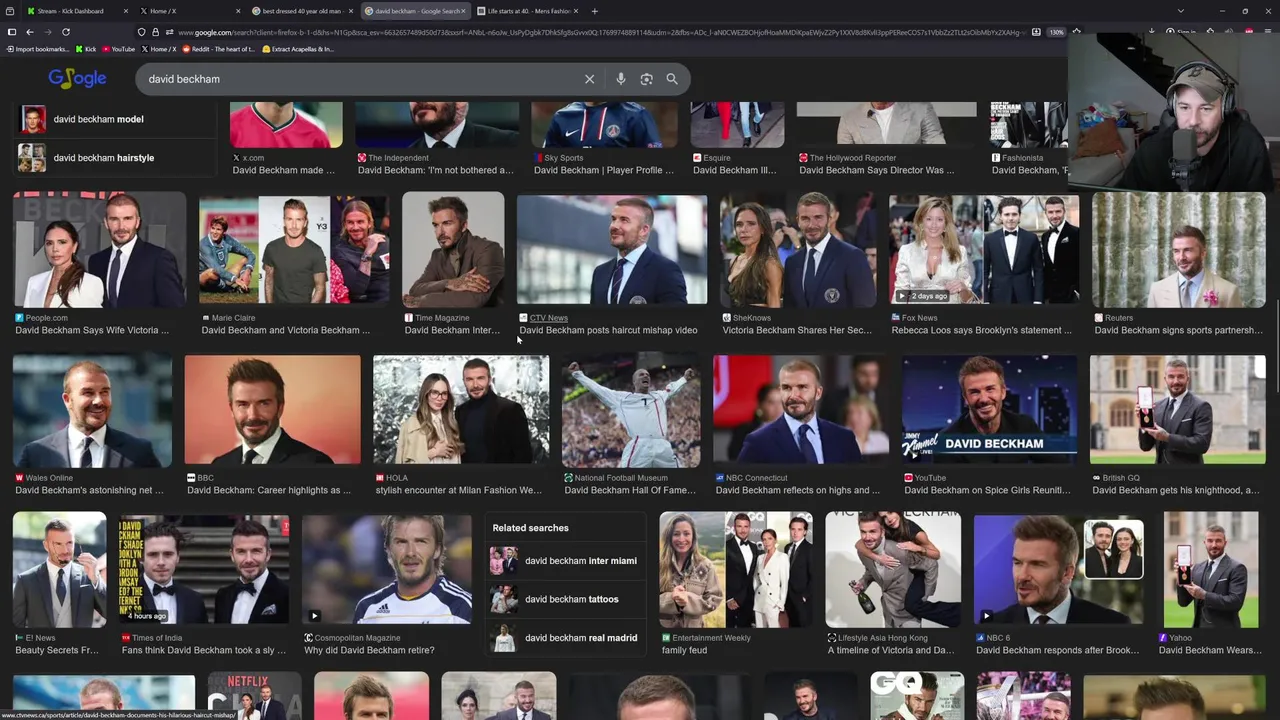Open the Fox News Rebecca Loos image
Image resolution: width=1280 pixels, height=720 pixels.
pos(984,250)
